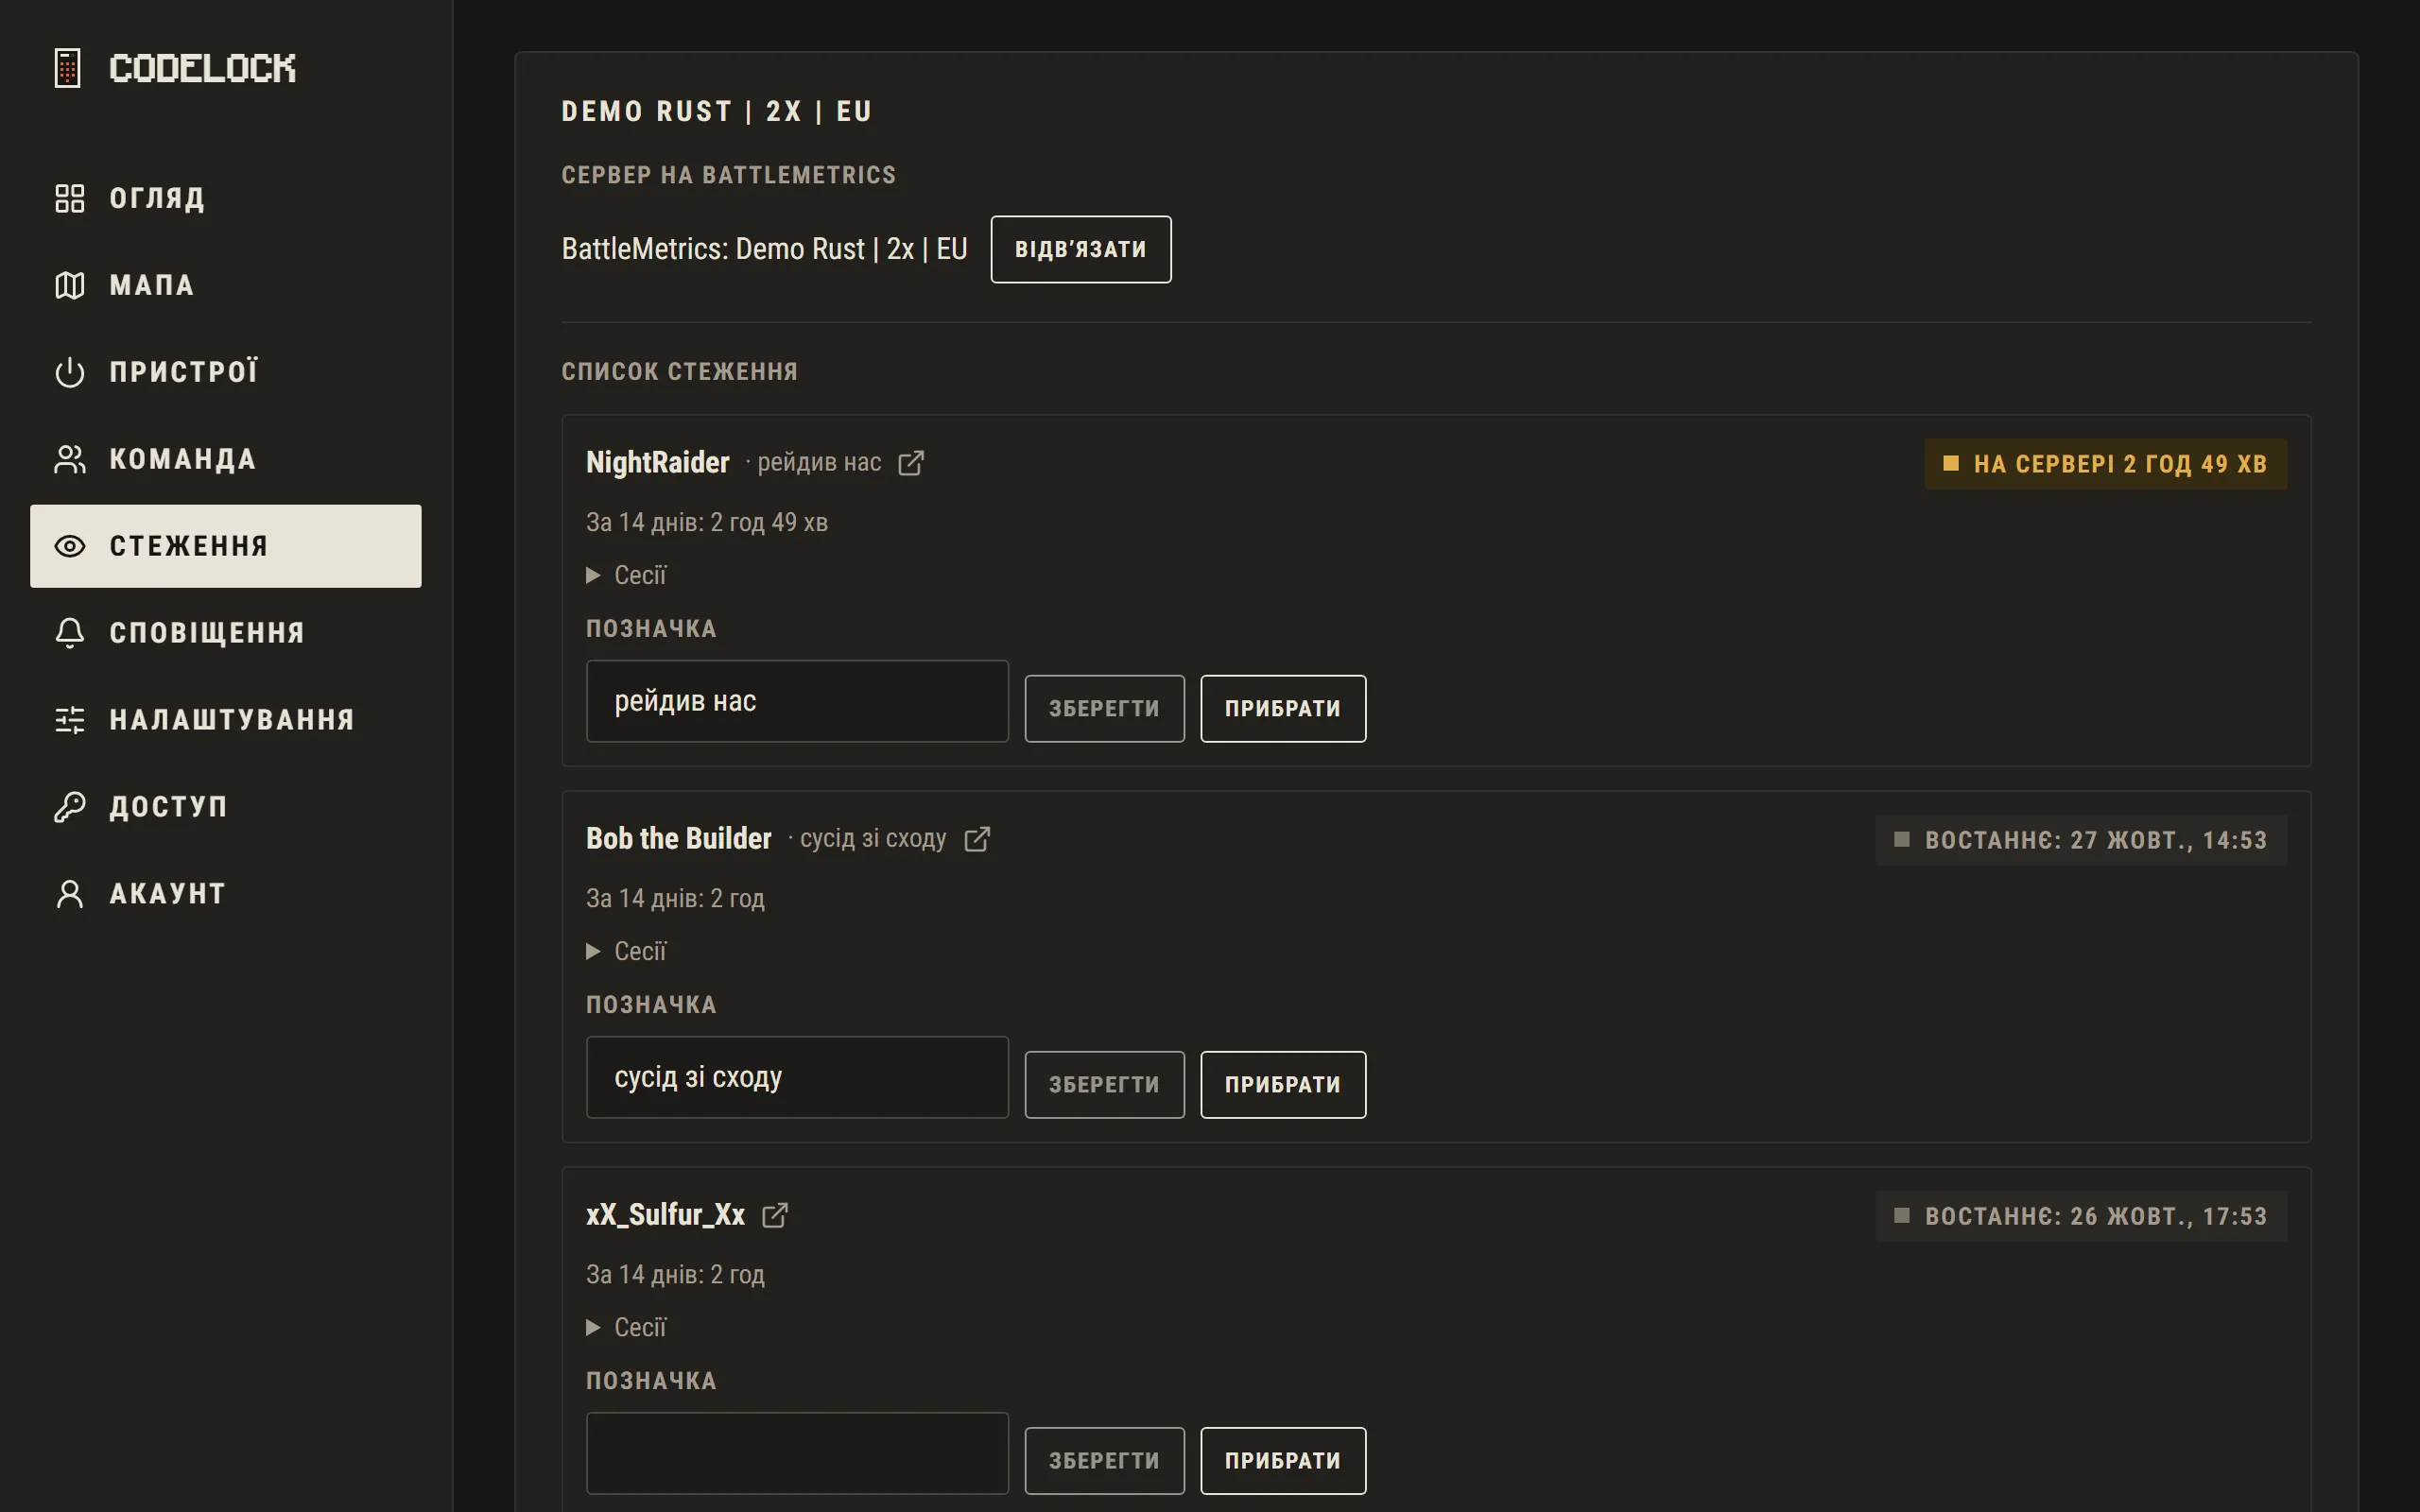Click the NightRaider player name
This screenshot has width=2420, height=1512.
click(x=658, y=462)
